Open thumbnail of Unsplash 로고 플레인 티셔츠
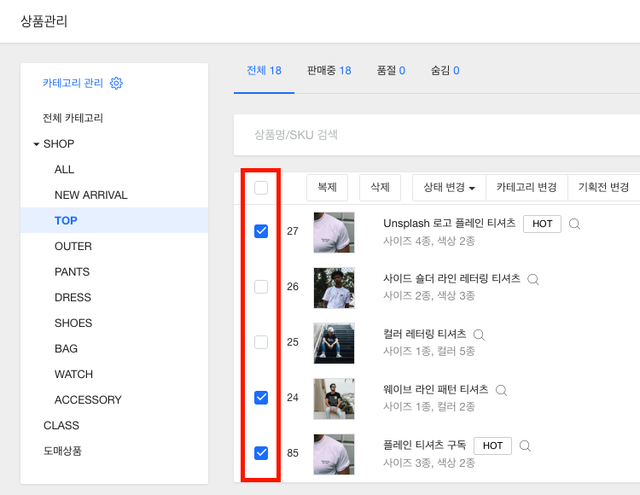 click(334, 233)
